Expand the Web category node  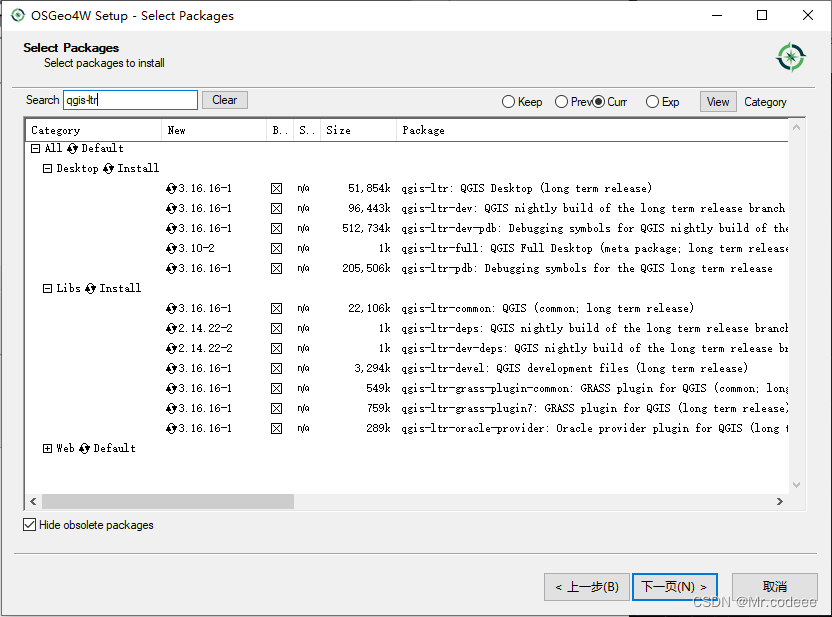tap(47, 448)
